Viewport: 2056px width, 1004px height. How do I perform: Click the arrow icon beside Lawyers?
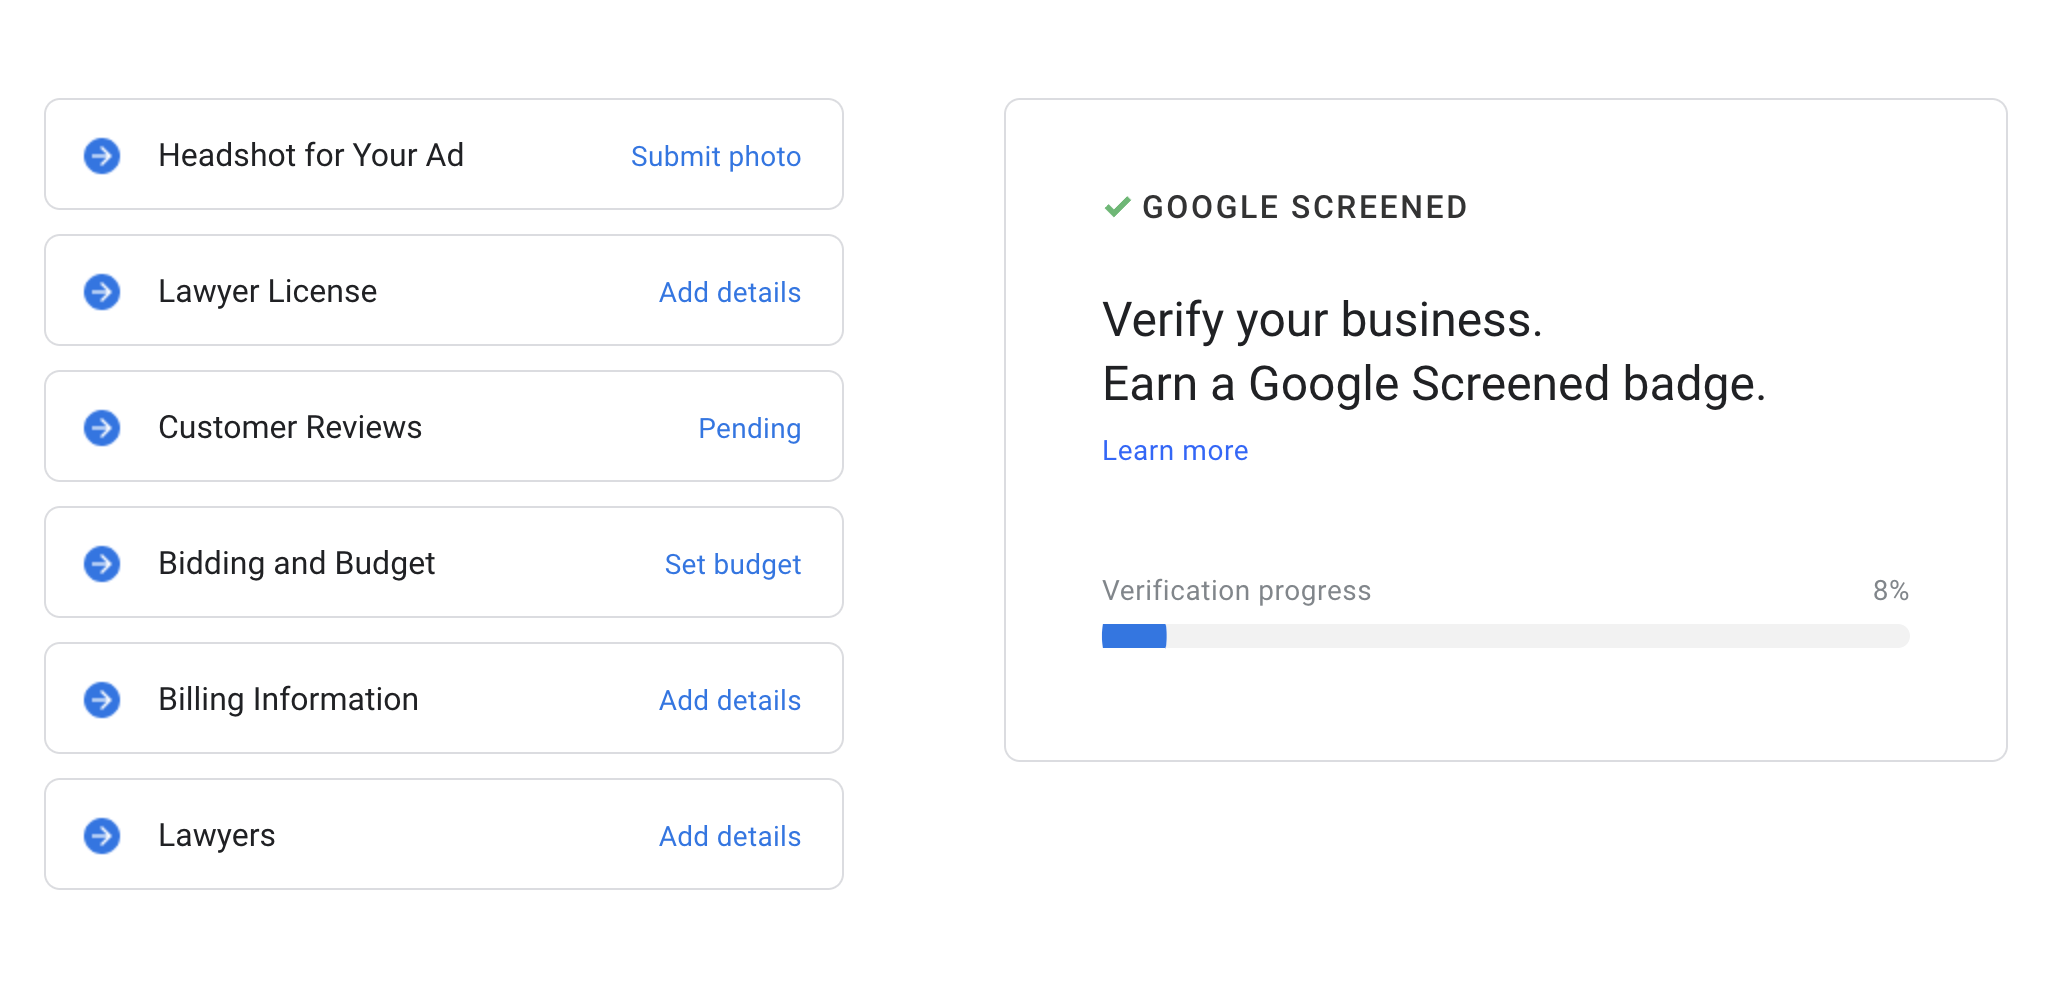pos(102,836)
